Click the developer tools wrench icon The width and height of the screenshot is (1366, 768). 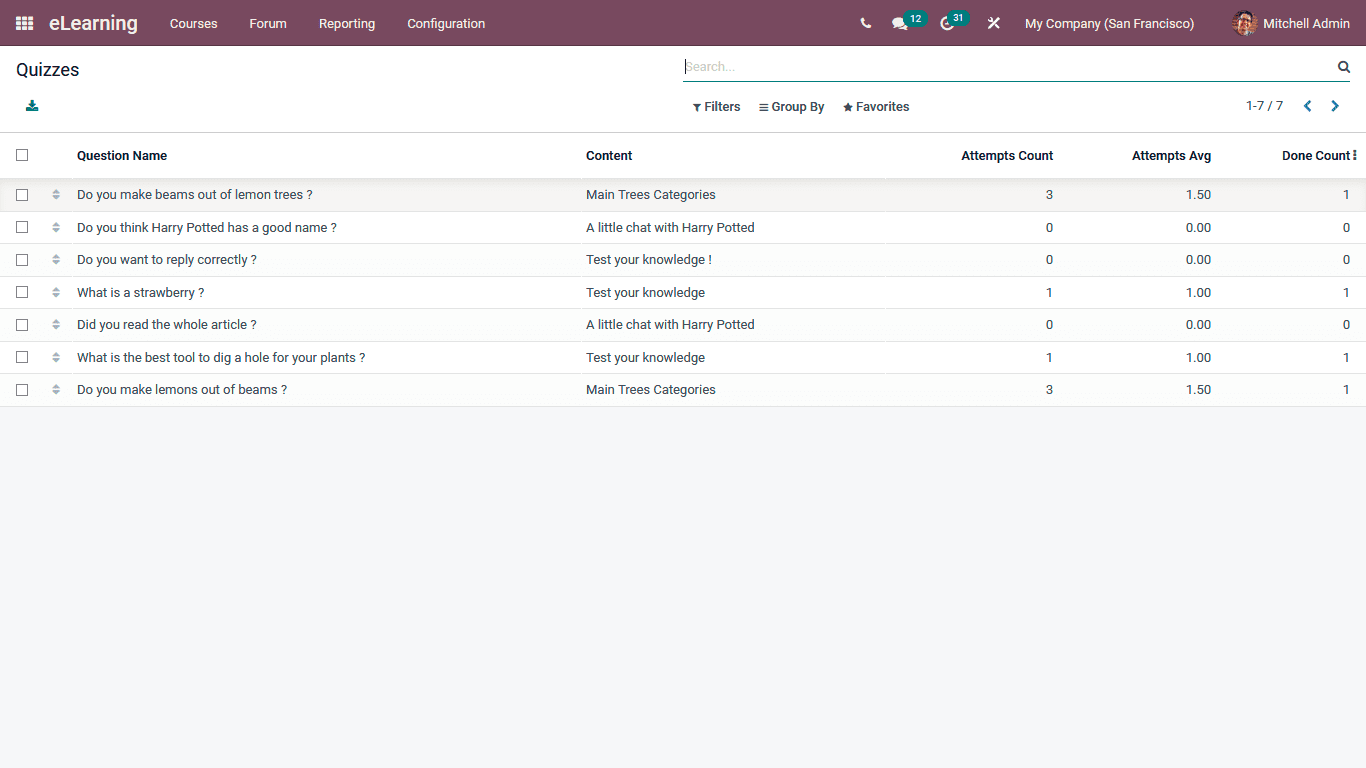(x=993, y=23)
